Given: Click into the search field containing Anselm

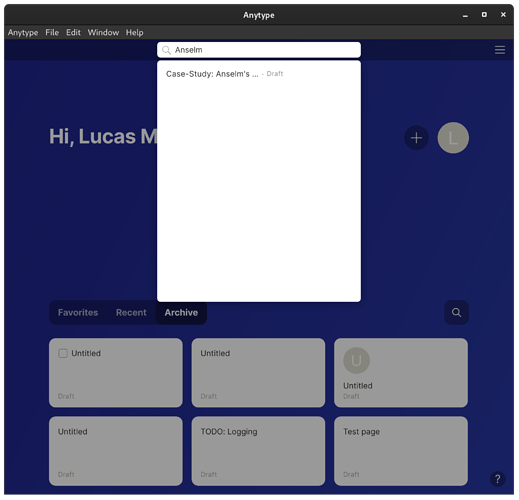Looking at the screenshot, I should pyautogui.click(x=259, y=50).
